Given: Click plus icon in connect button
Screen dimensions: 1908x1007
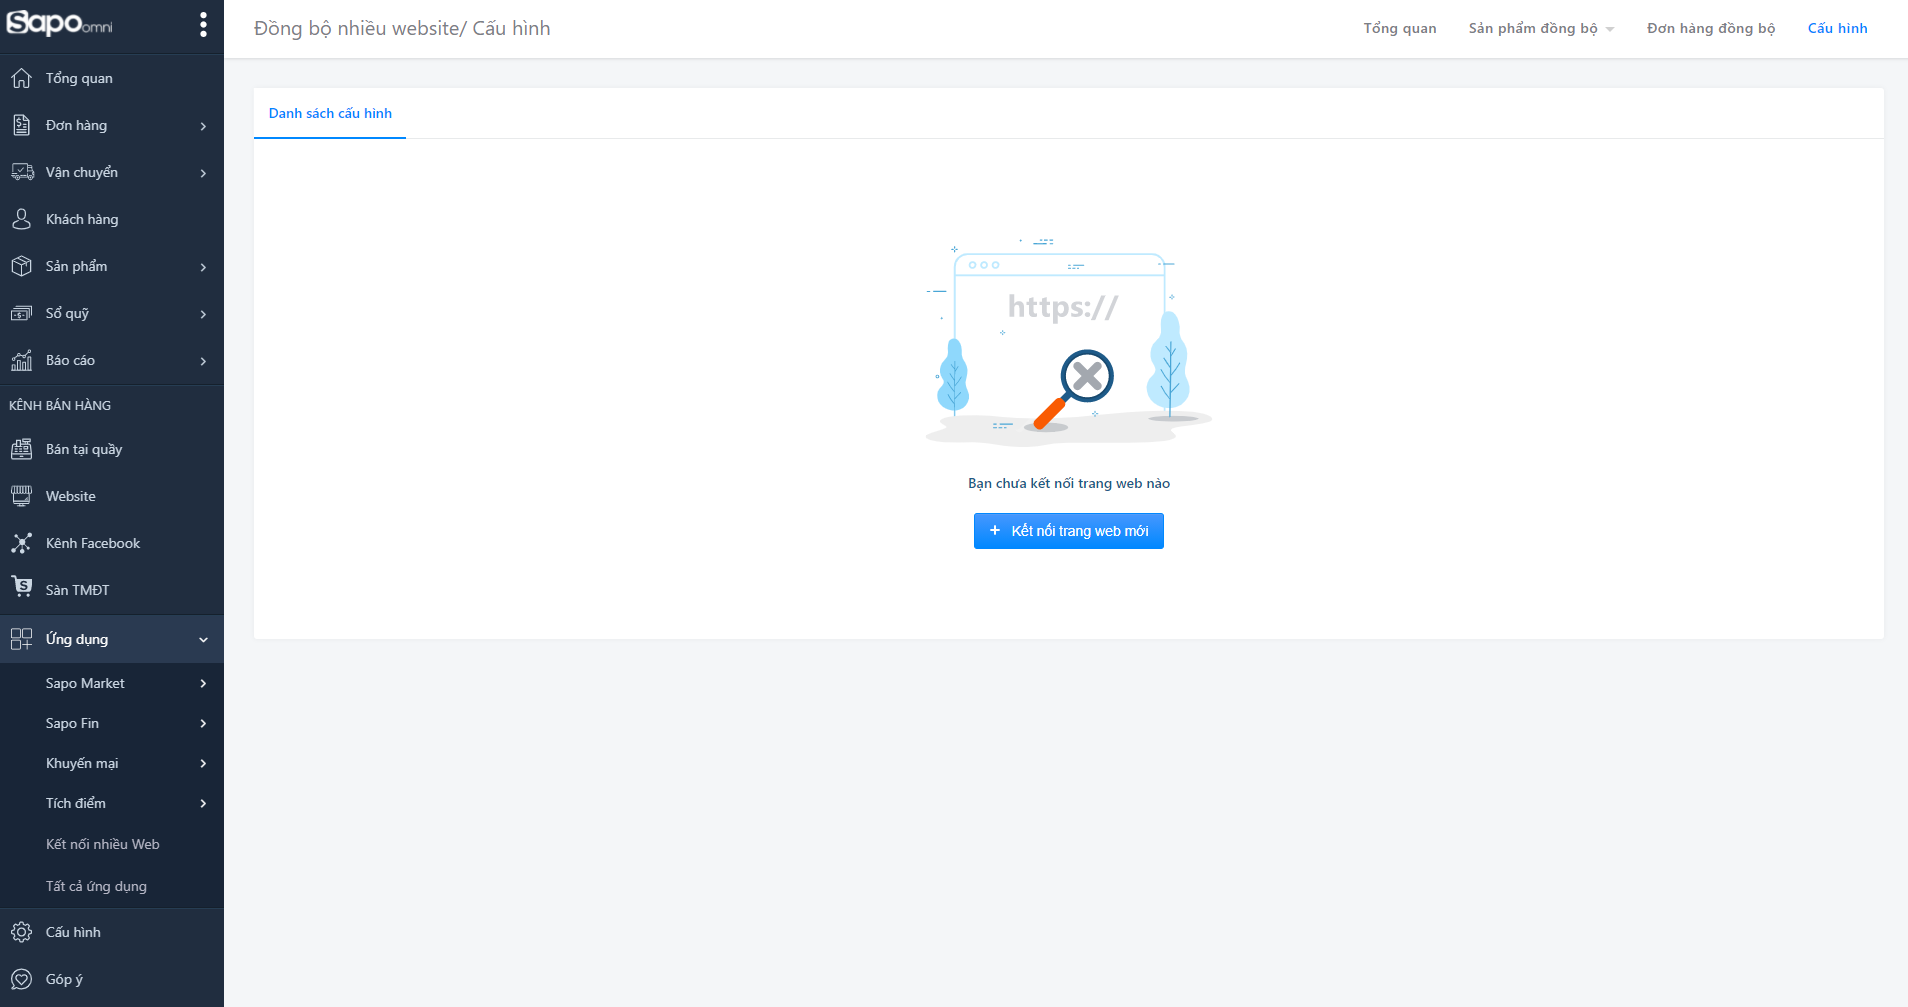Looking at the screenshot, I should pos(995,531).
